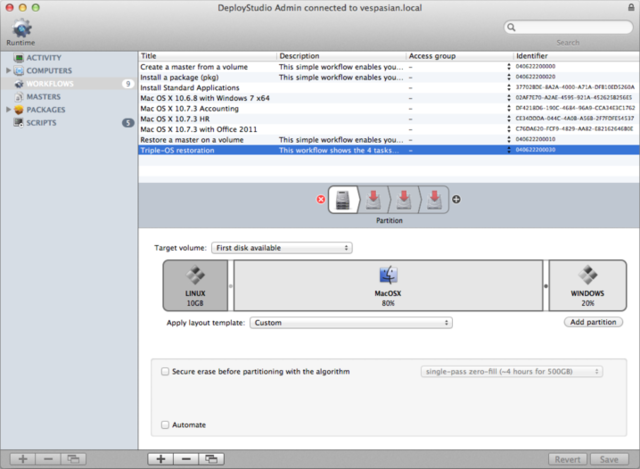Viewport: 640px width, 469px height.
Task: Open the secure erase algorithm dropdown
Action: coord(512,371)
